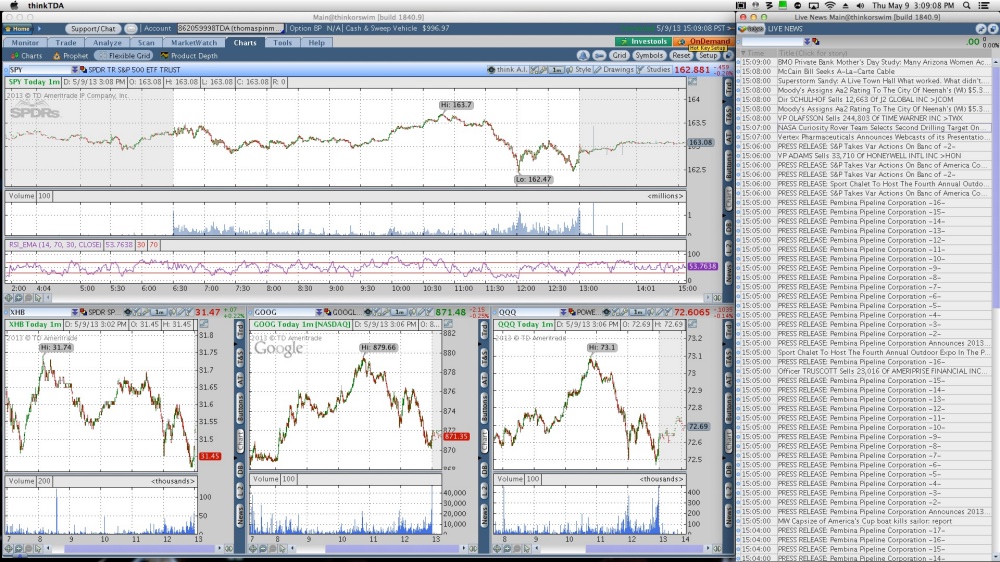Viewport: 1000px width, 562px height.
Task: Open the SPY symbol dropdown arrow
Action: point(75,70)
